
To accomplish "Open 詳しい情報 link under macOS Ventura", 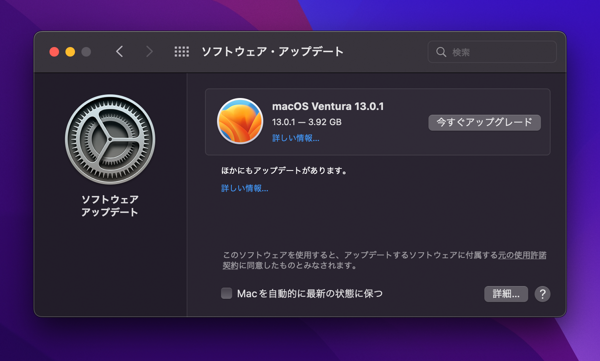I will coord(295,138).
